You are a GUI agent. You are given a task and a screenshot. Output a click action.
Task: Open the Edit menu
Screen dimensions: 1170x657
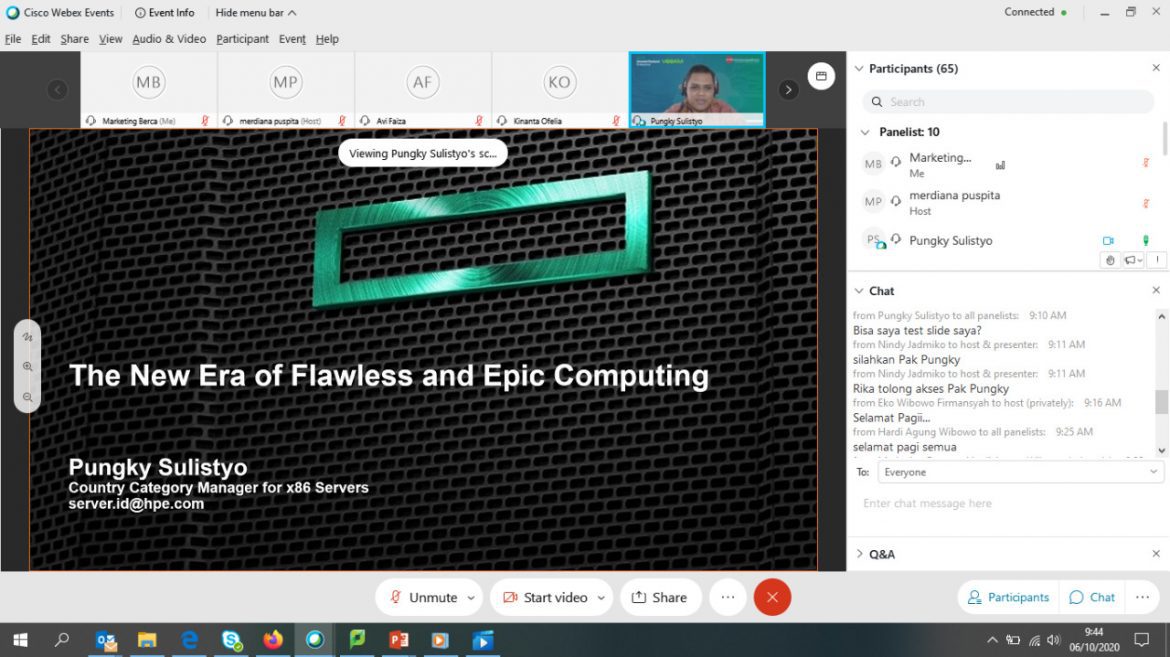pos(40,39)
